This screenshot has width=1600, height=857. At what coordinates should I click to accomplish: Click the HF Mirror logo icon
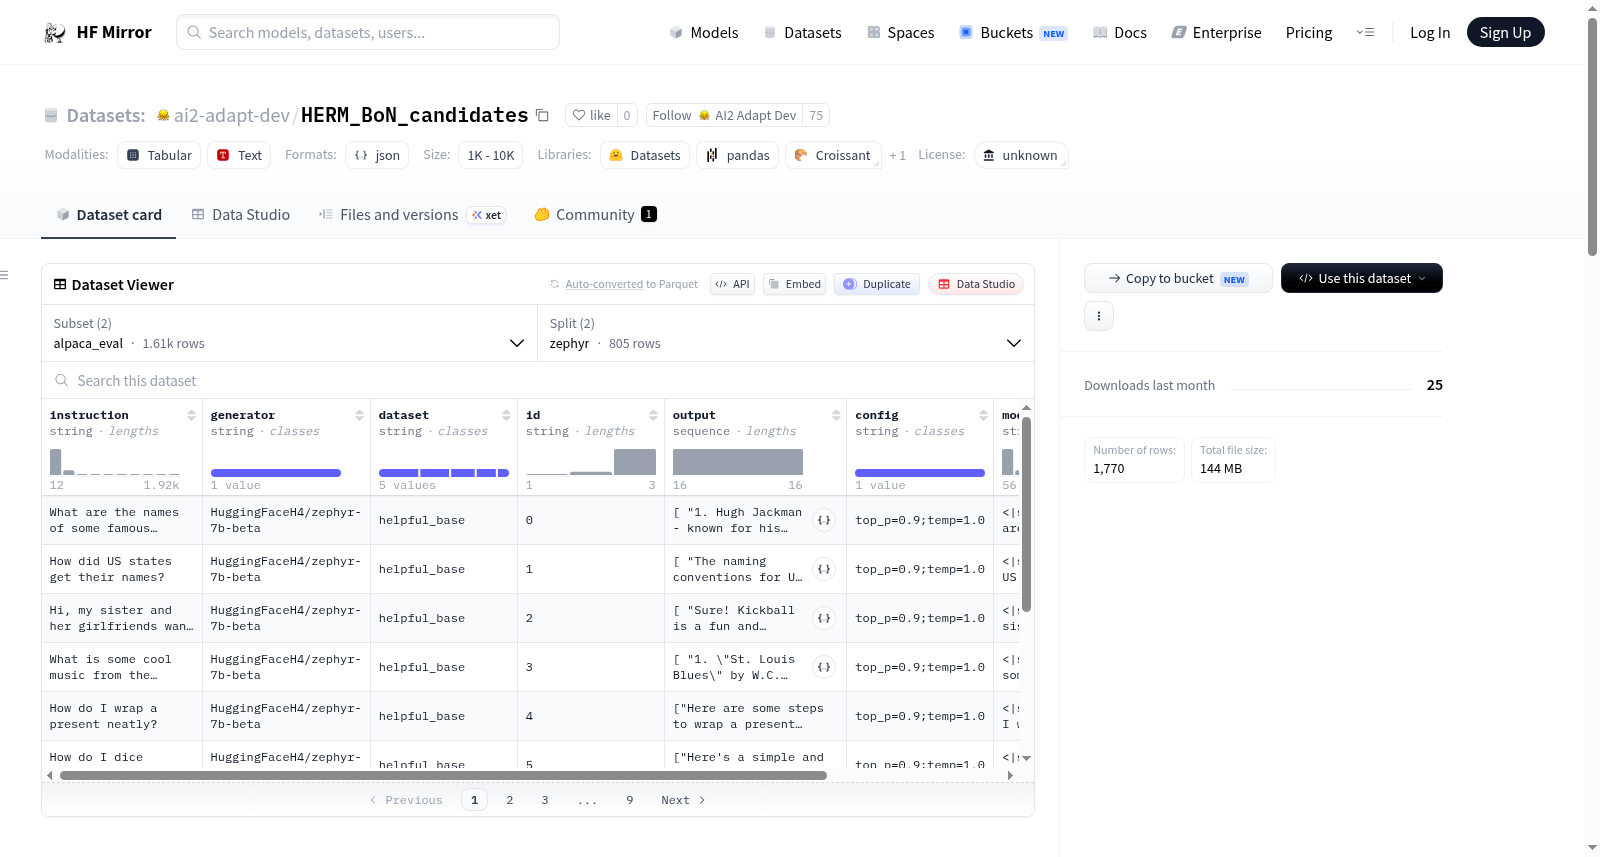point(55,33)
